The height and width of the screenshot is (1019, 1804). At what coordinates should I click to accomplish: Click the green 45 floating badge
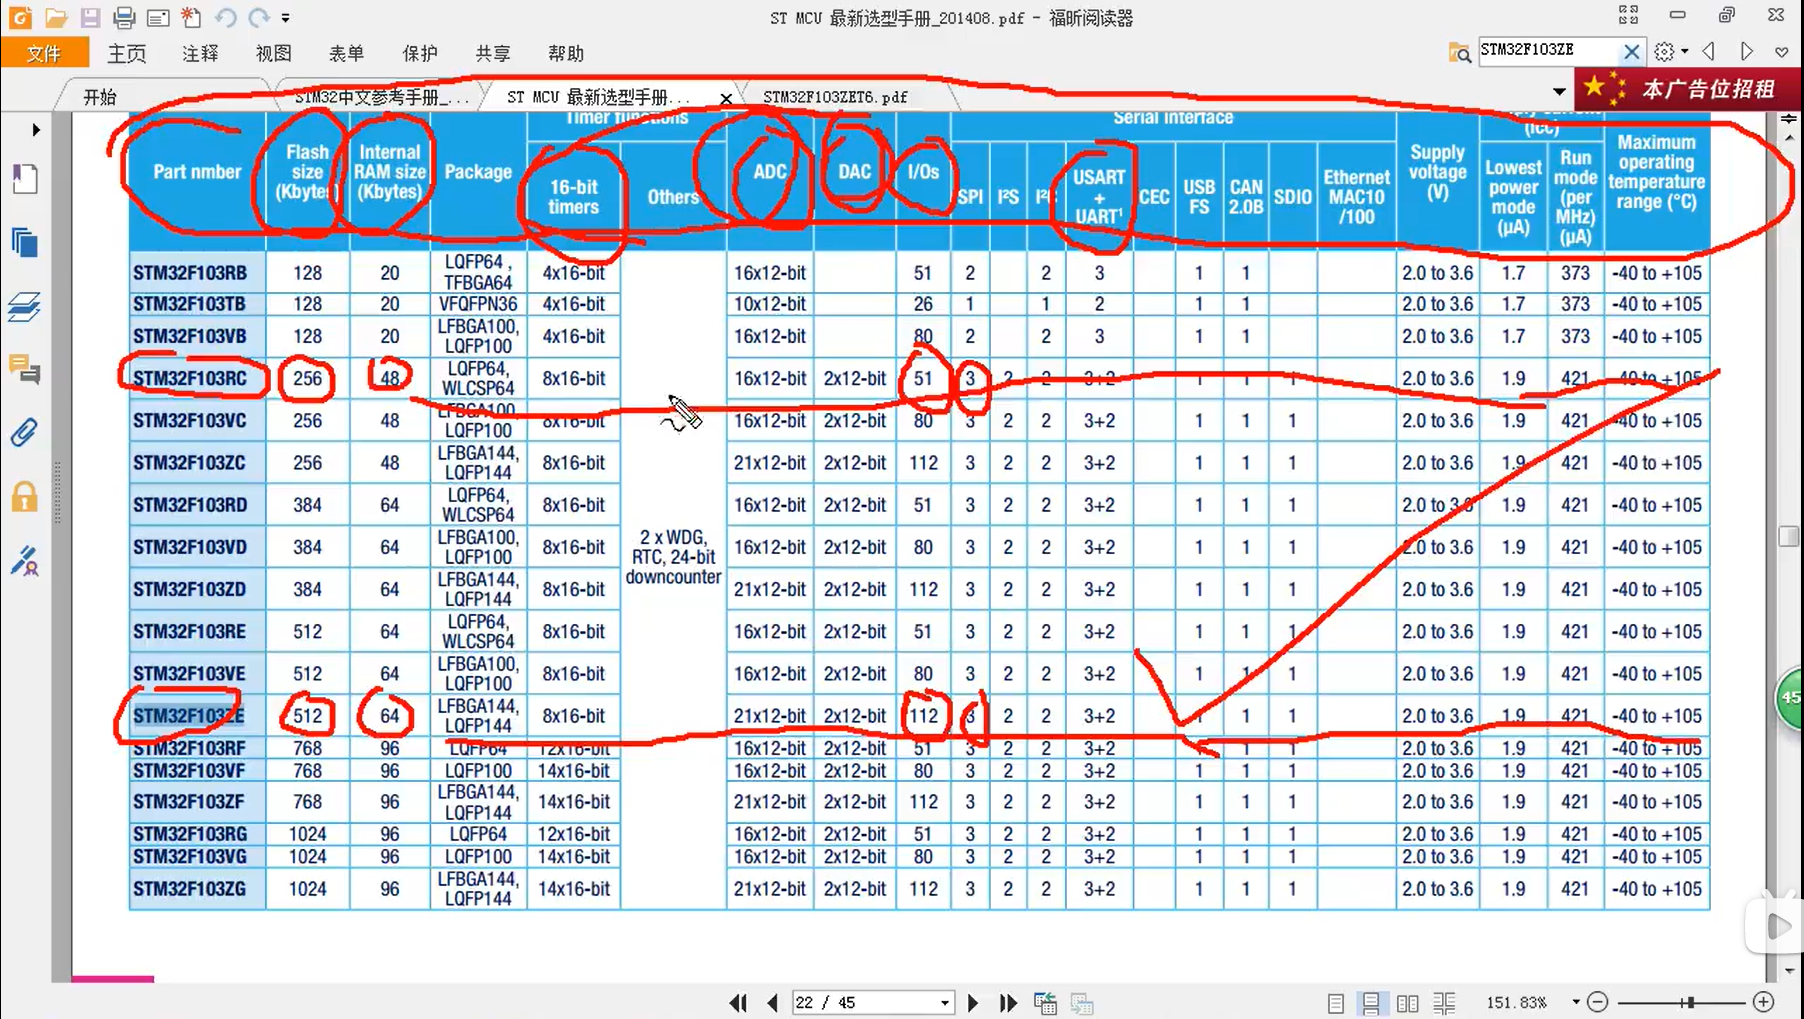1790,698
